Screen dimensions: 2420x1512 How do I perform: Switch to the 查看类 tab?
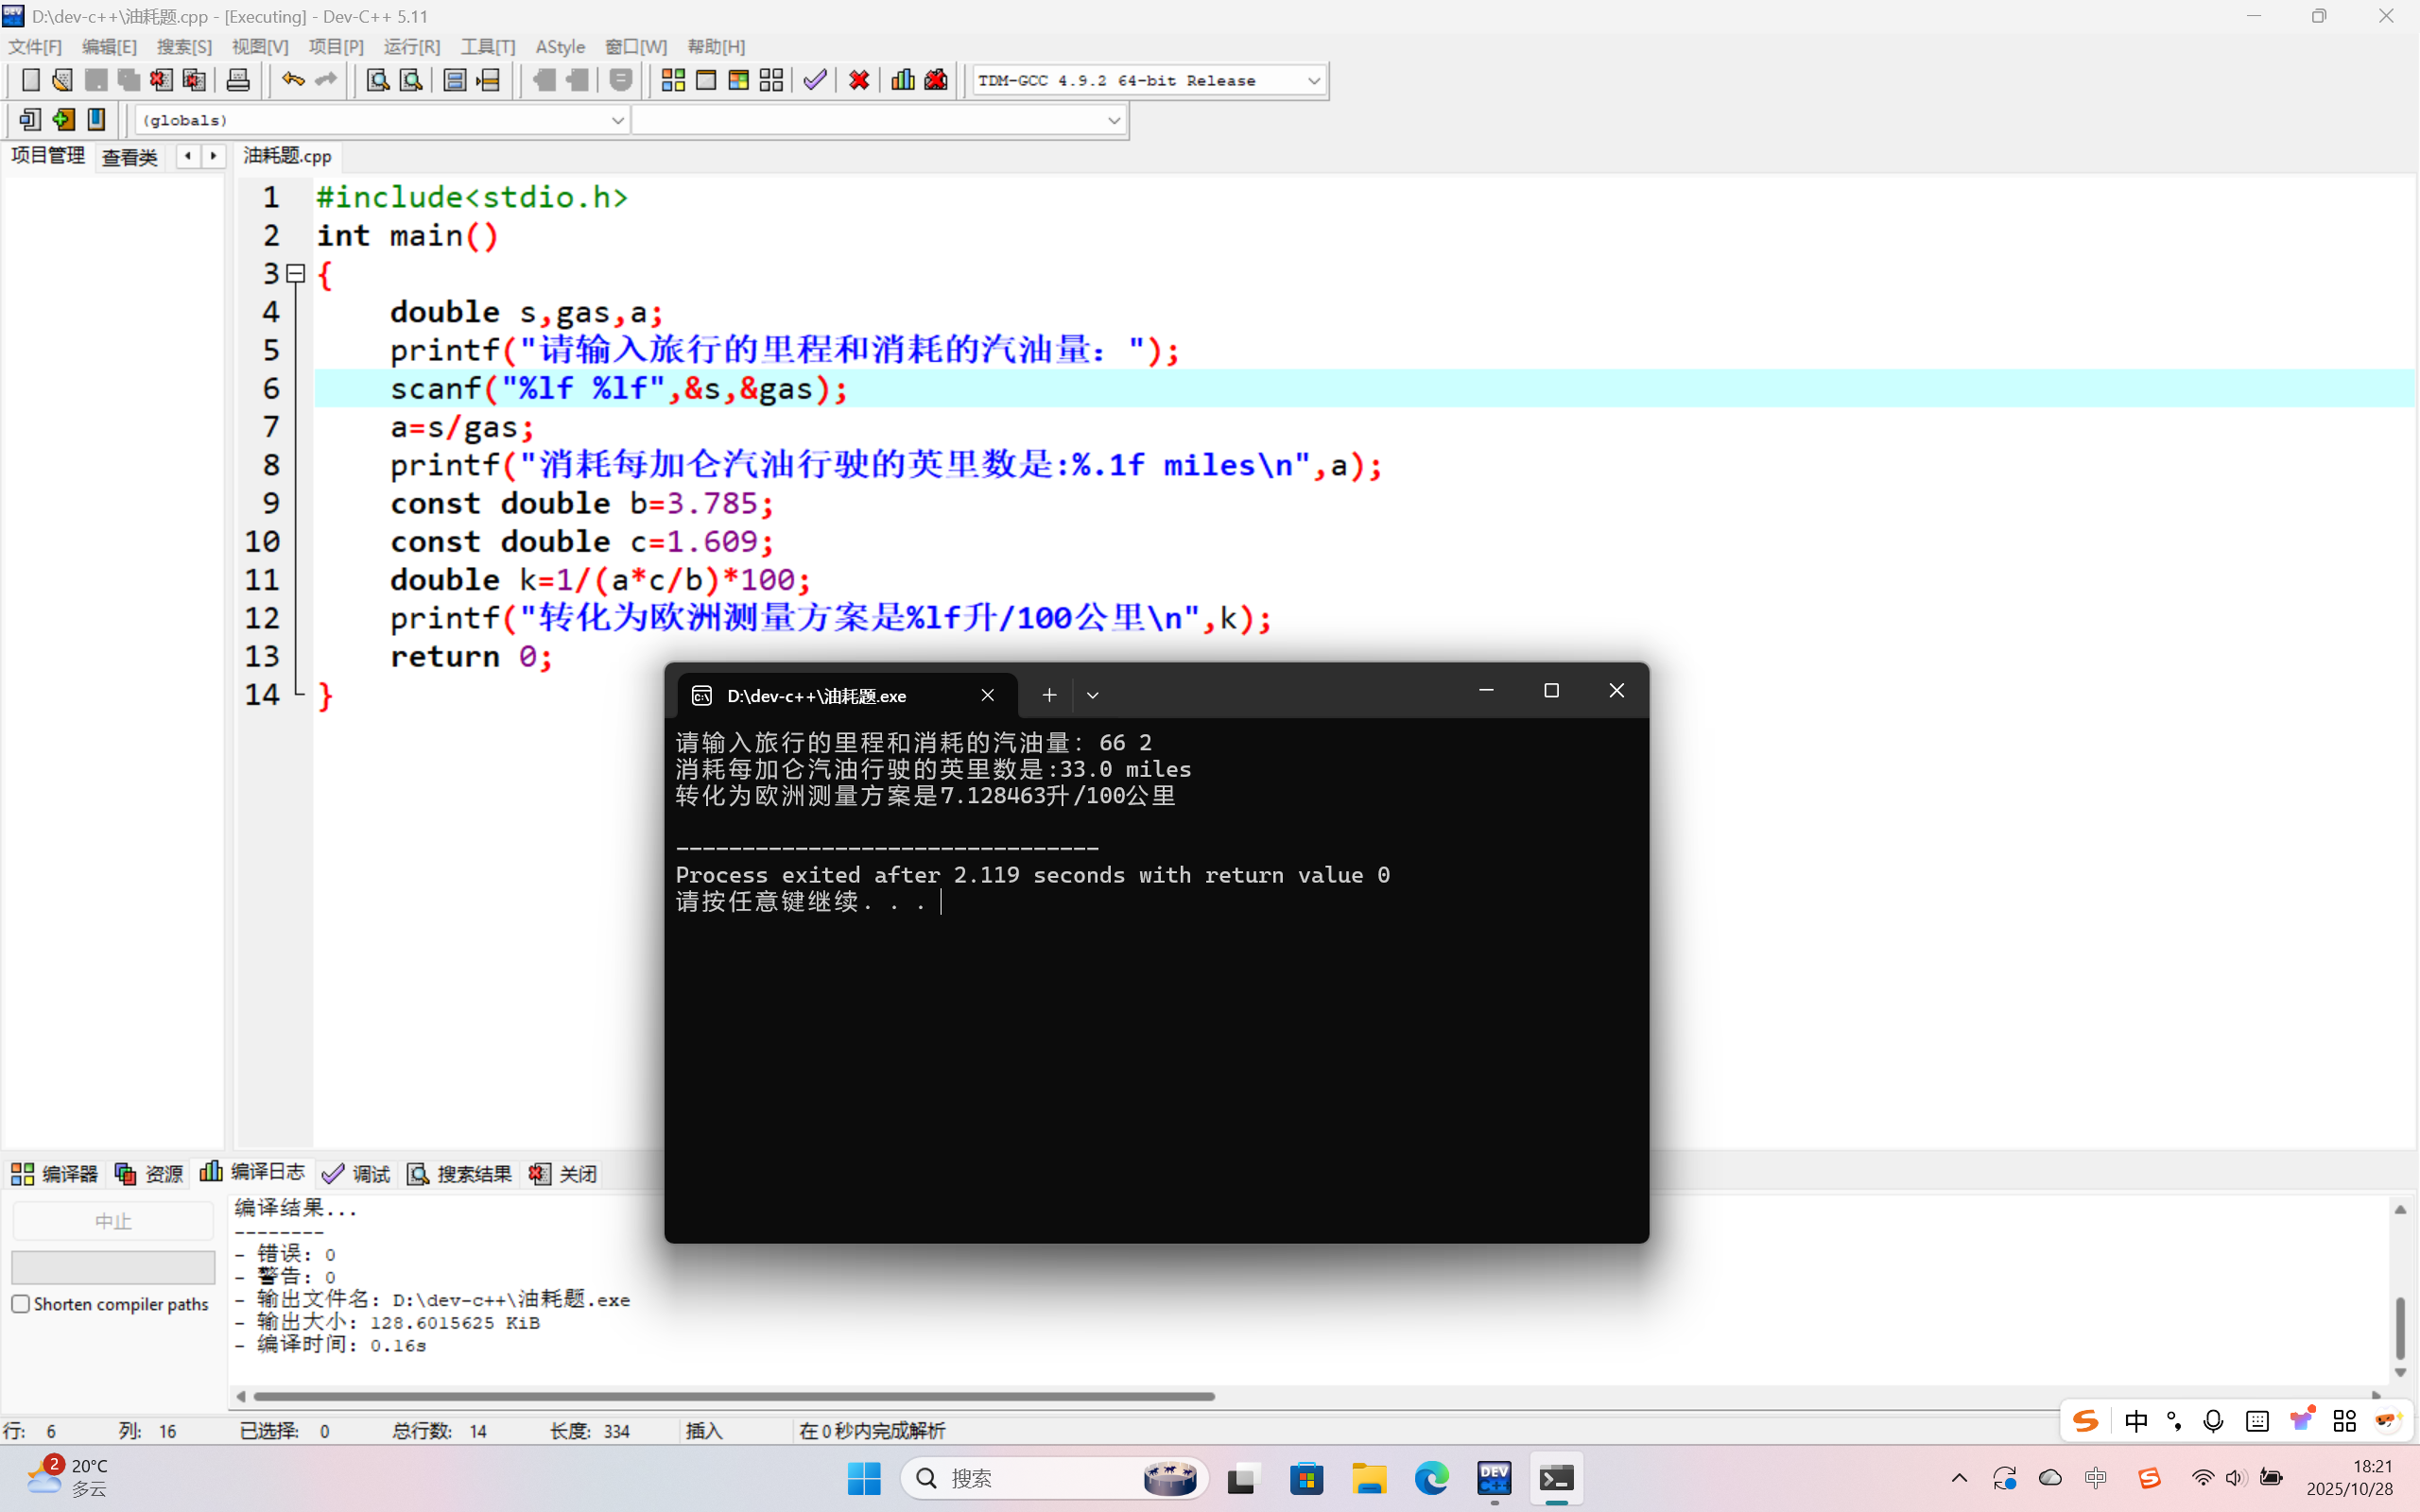coord(130,157)
